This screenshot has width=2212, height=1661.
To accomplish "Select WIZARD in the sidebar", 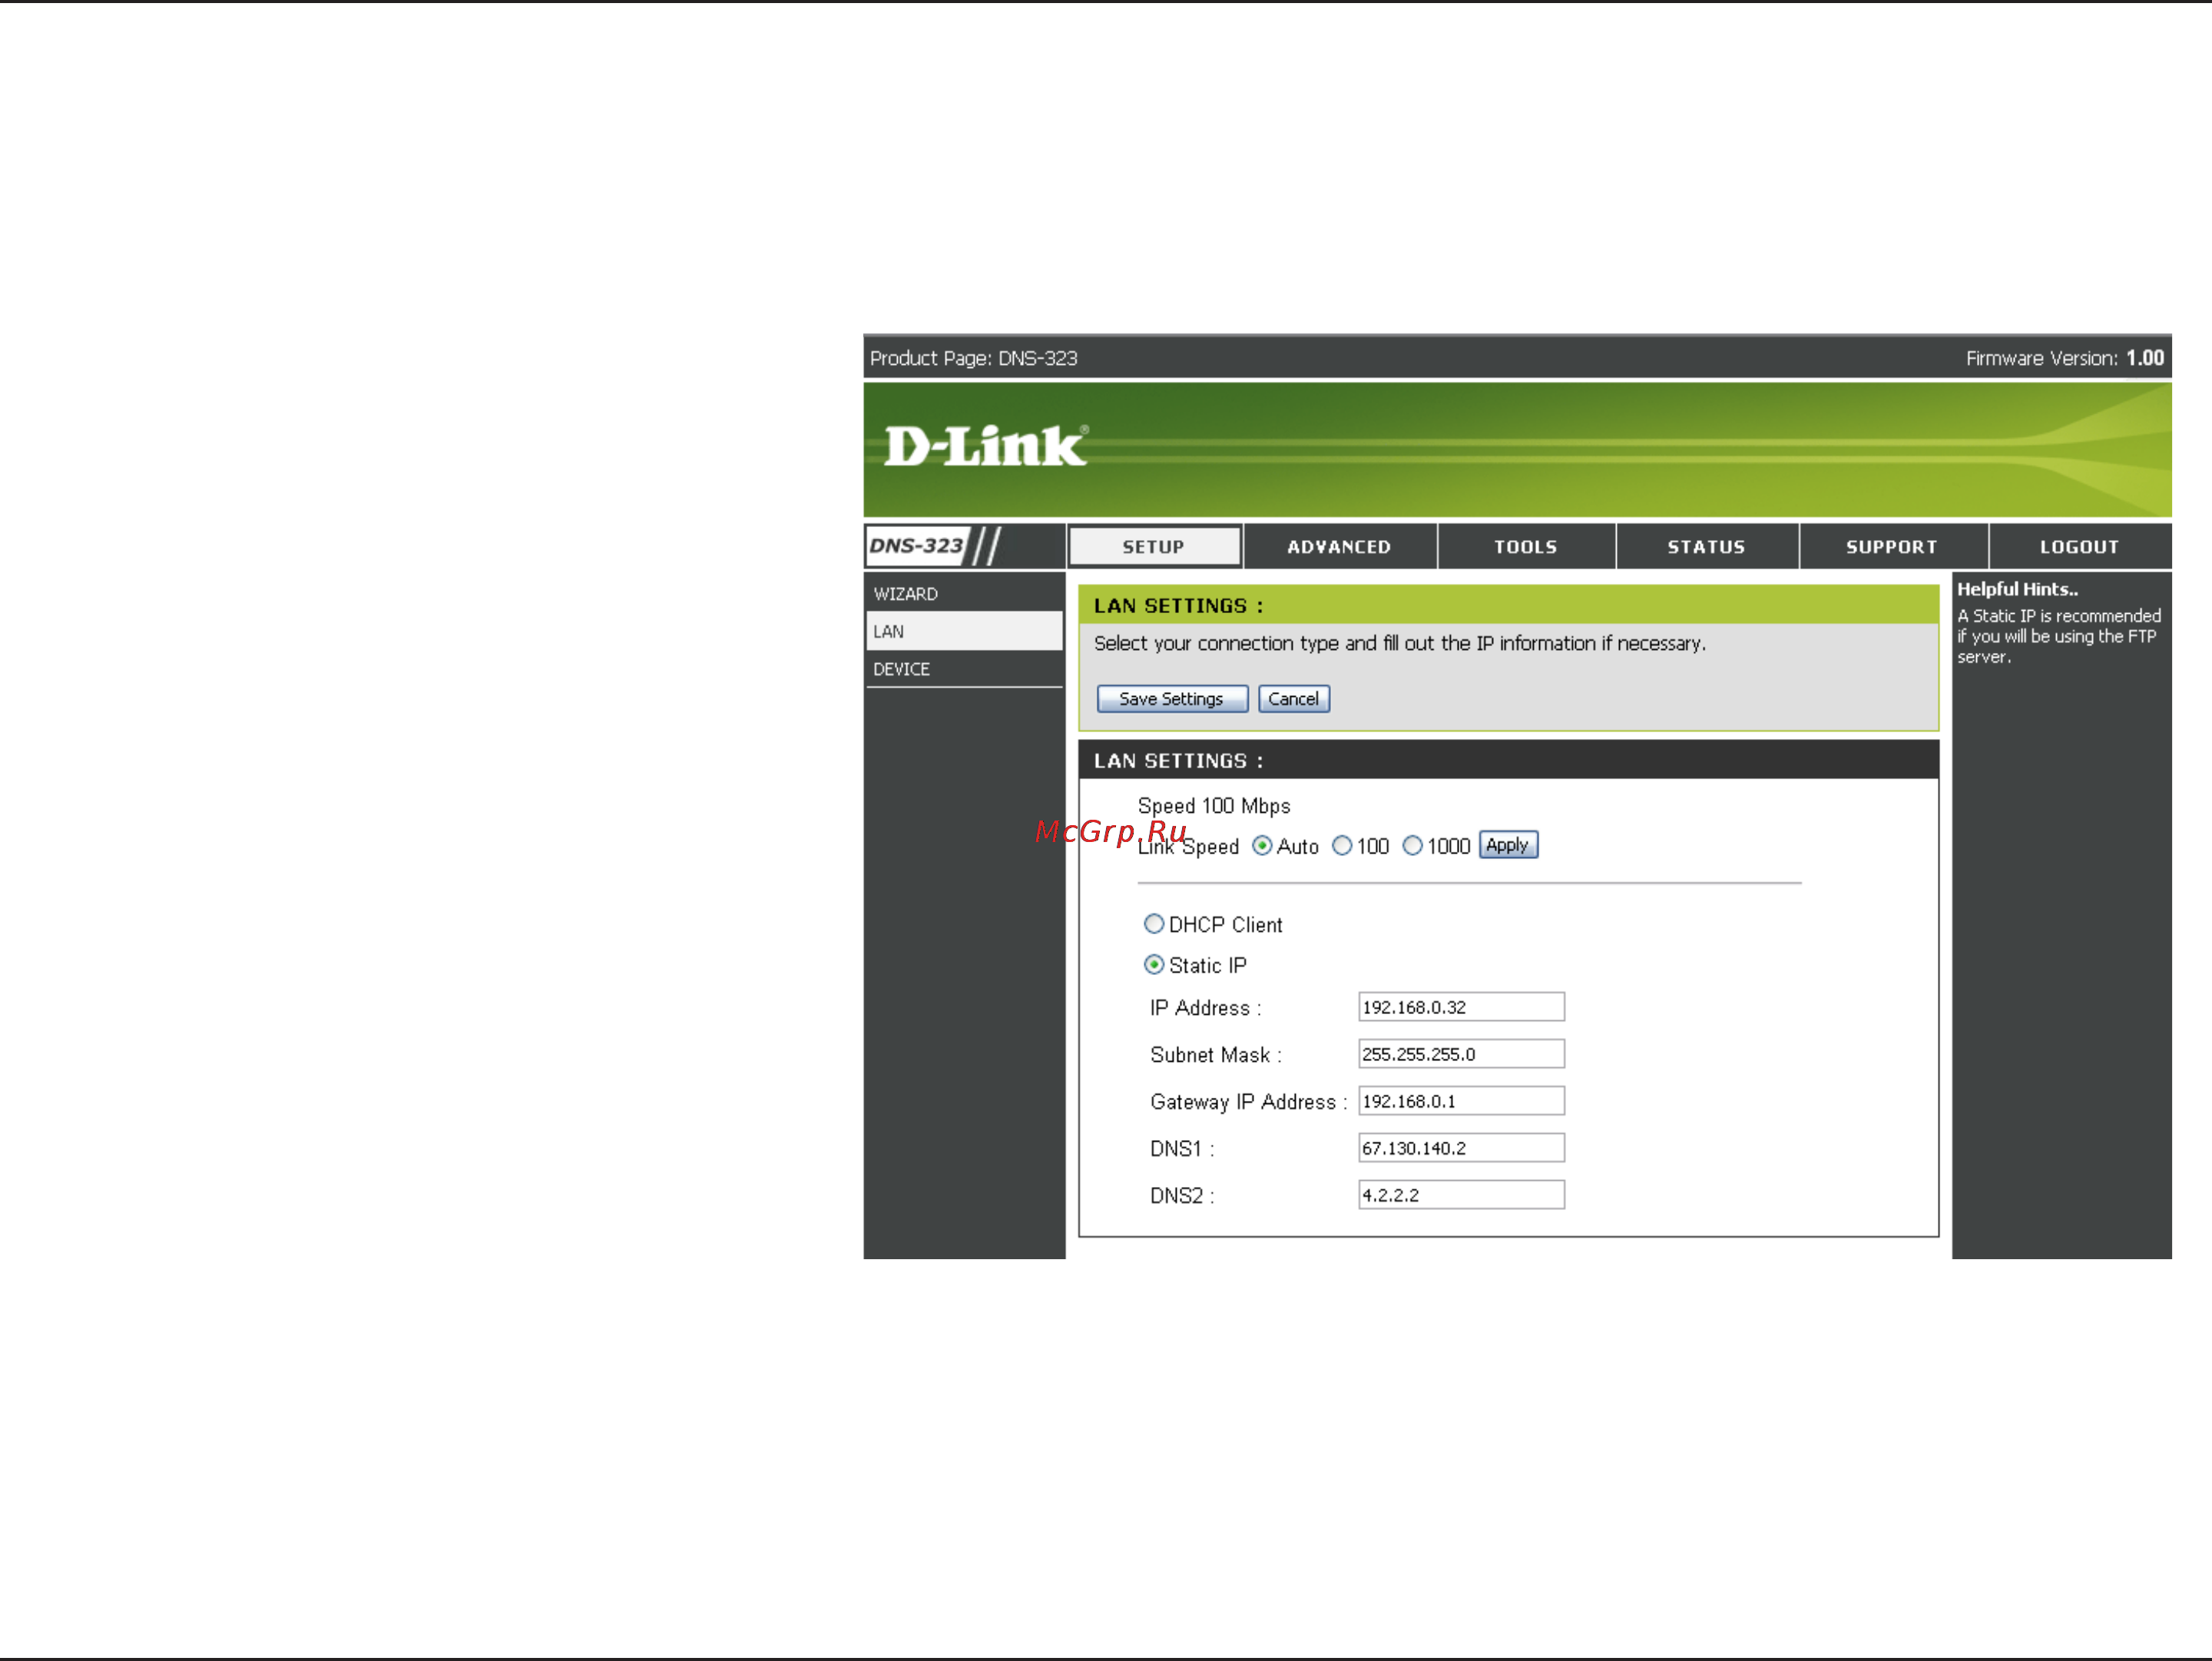I will coord(964,594).
